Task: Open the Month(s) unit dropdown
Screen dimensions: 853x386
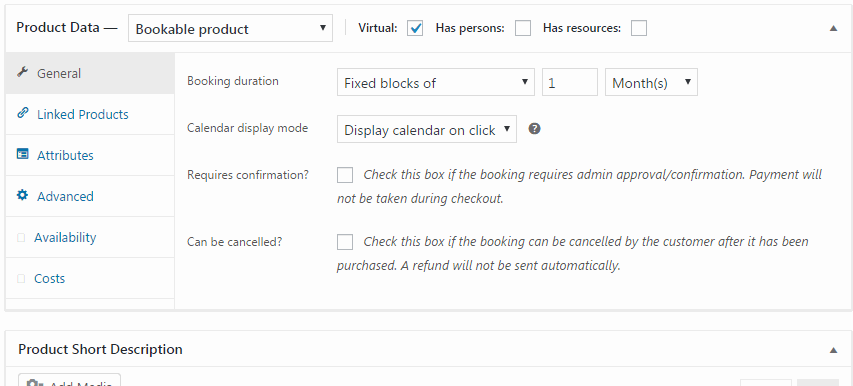Action: click(651, 82)
